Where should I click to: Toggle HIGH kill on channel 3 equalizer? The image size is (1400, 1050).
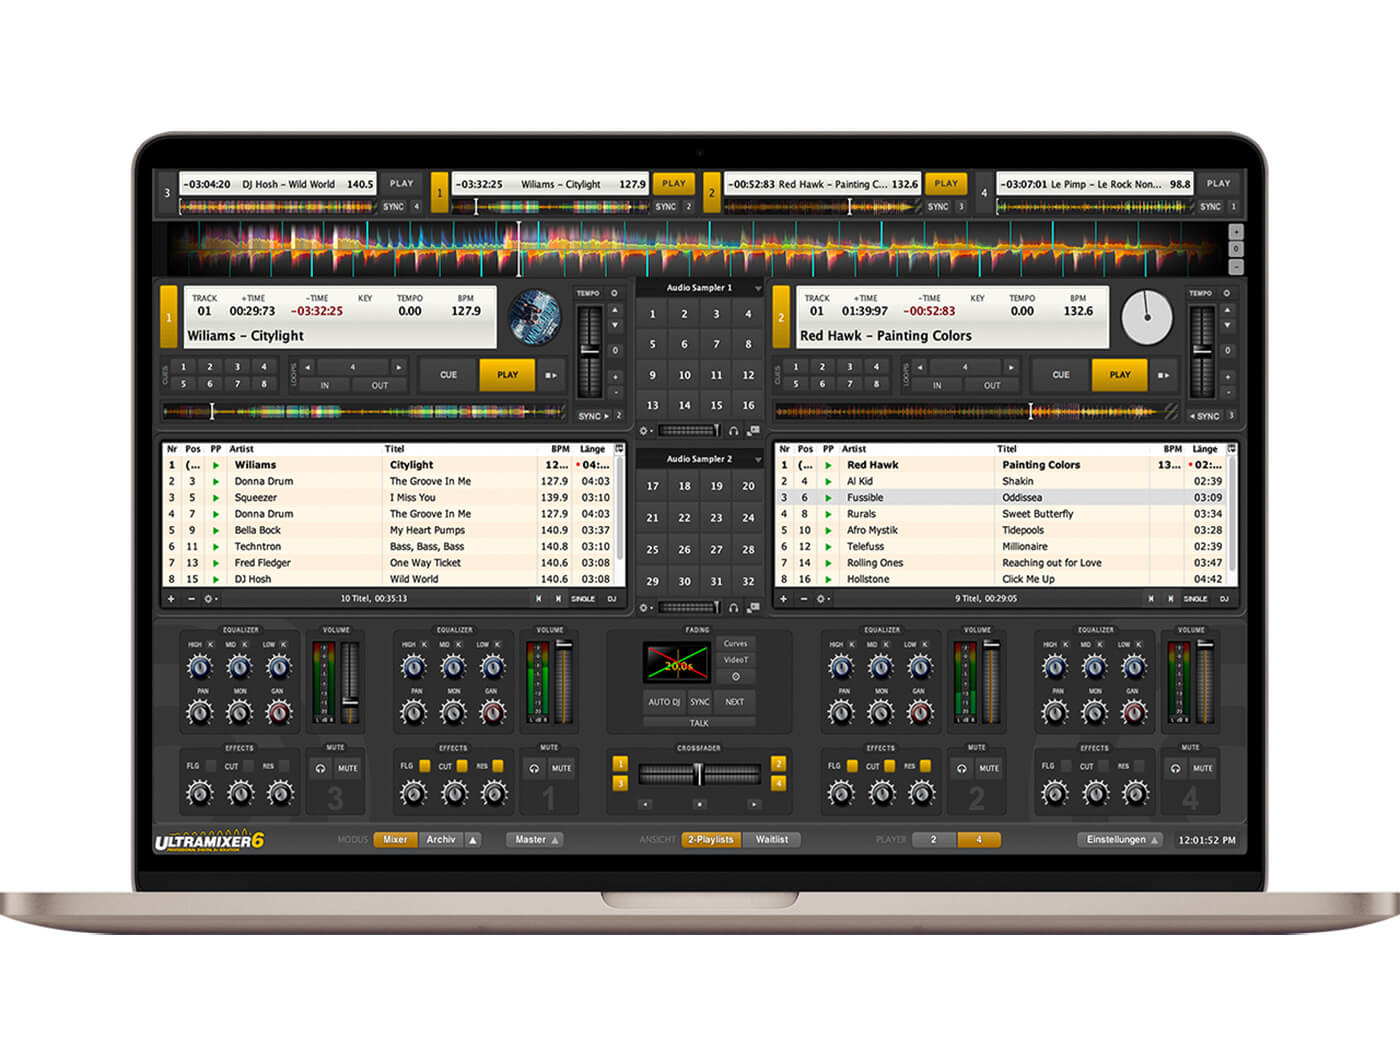pos(211,645)
